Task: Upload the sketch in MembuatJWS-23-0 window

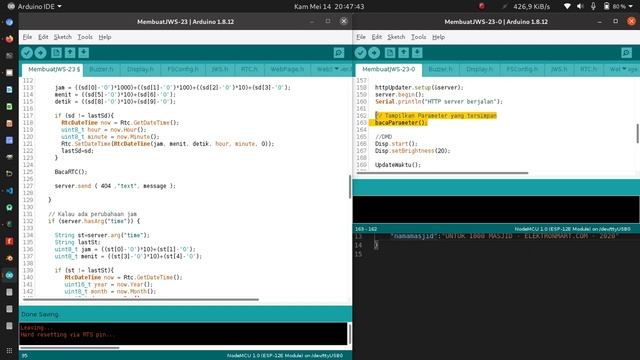Action: 374,53
